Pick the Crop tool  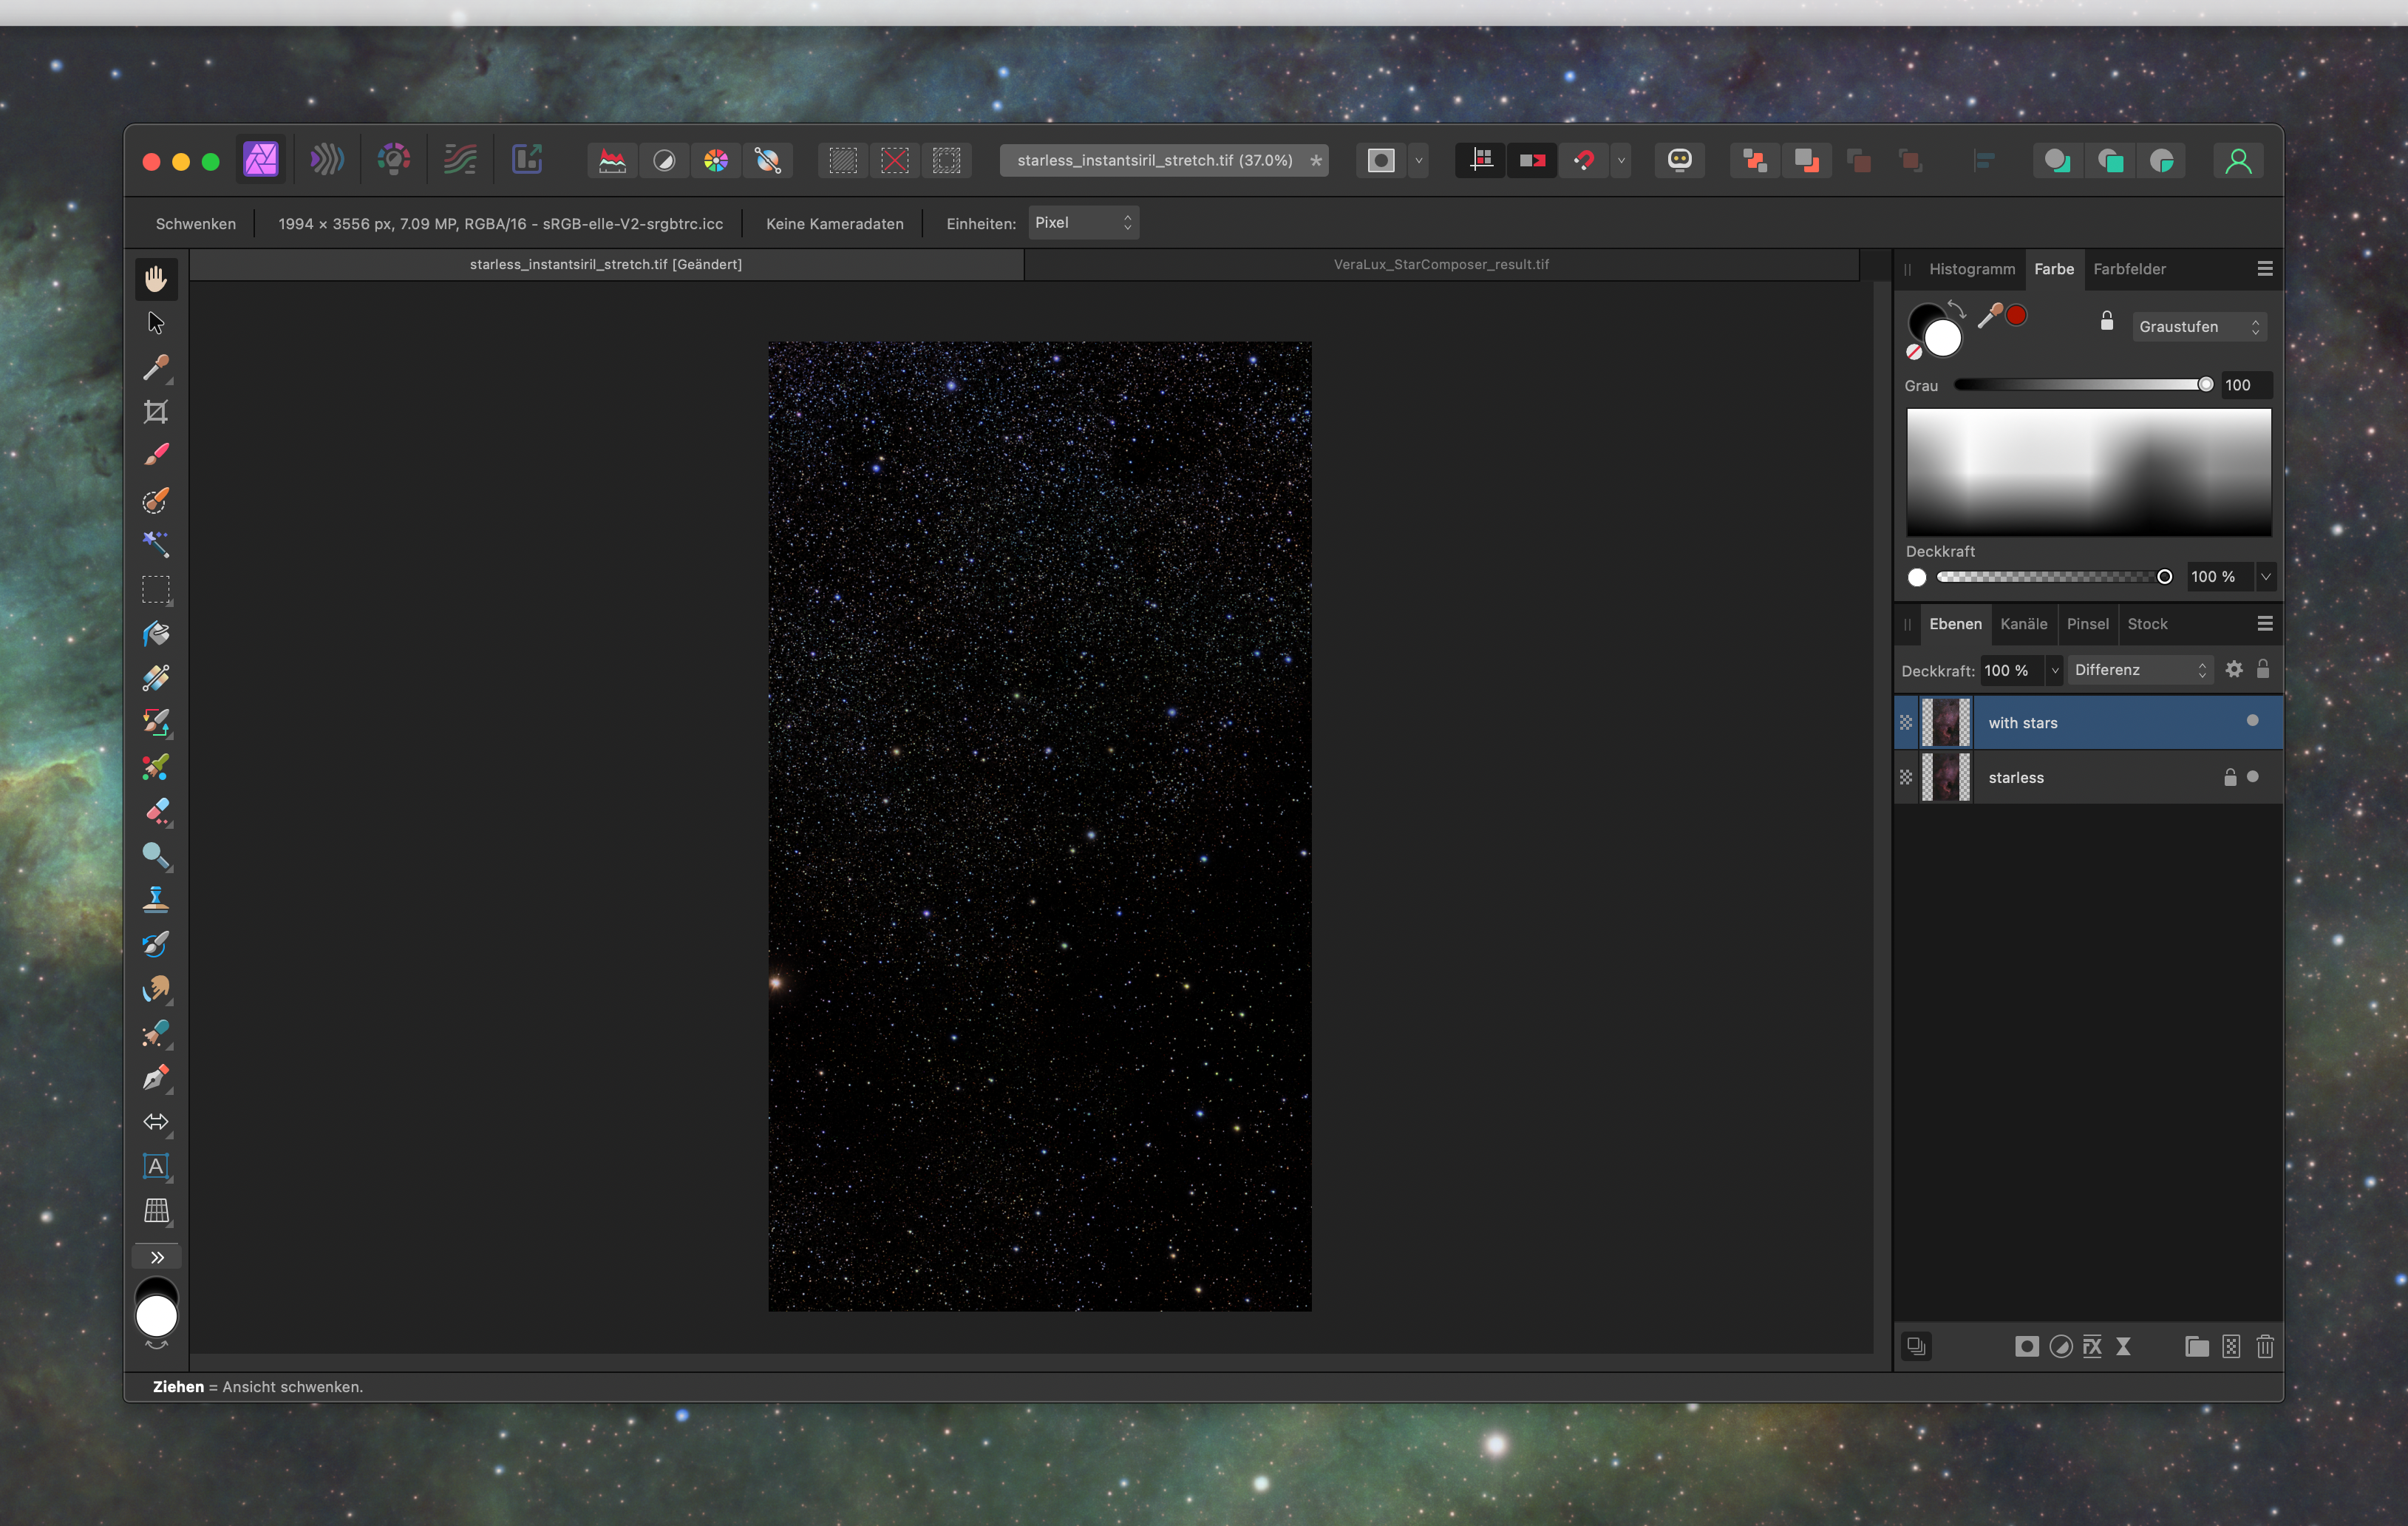point(156,412)
